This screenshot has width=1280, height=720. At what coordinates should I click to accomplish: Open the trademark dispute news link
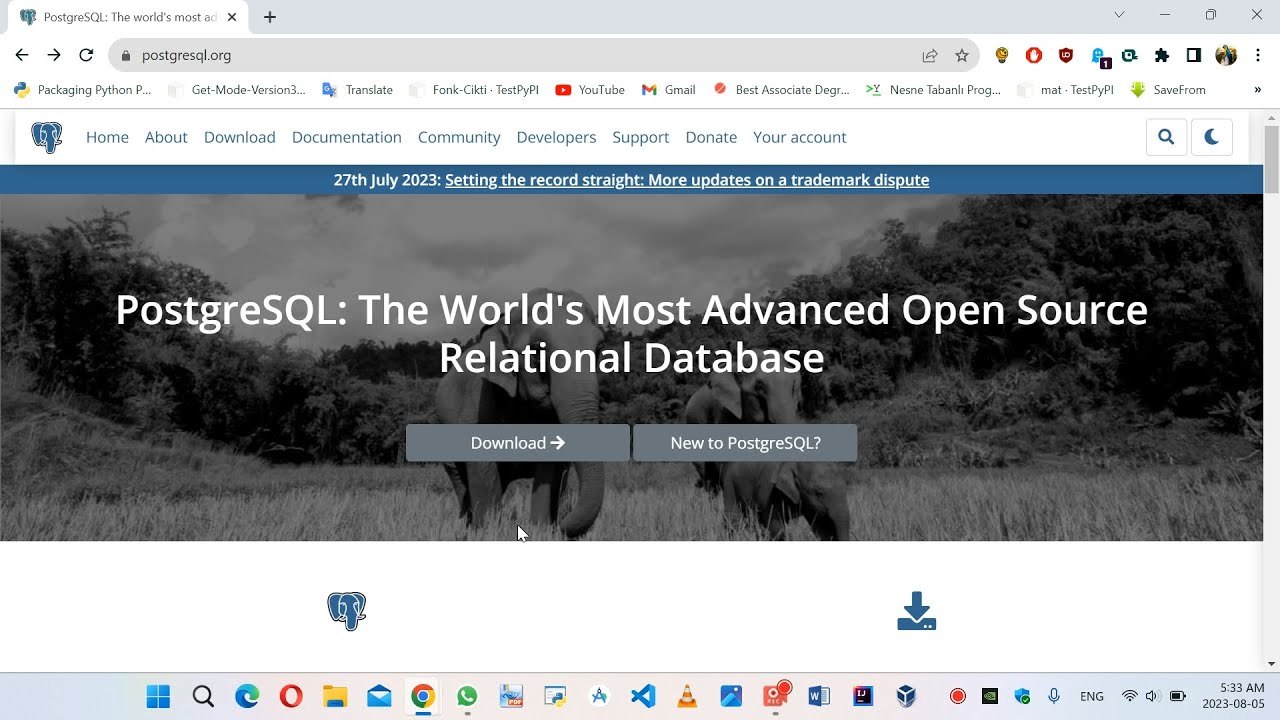(687, 180)
